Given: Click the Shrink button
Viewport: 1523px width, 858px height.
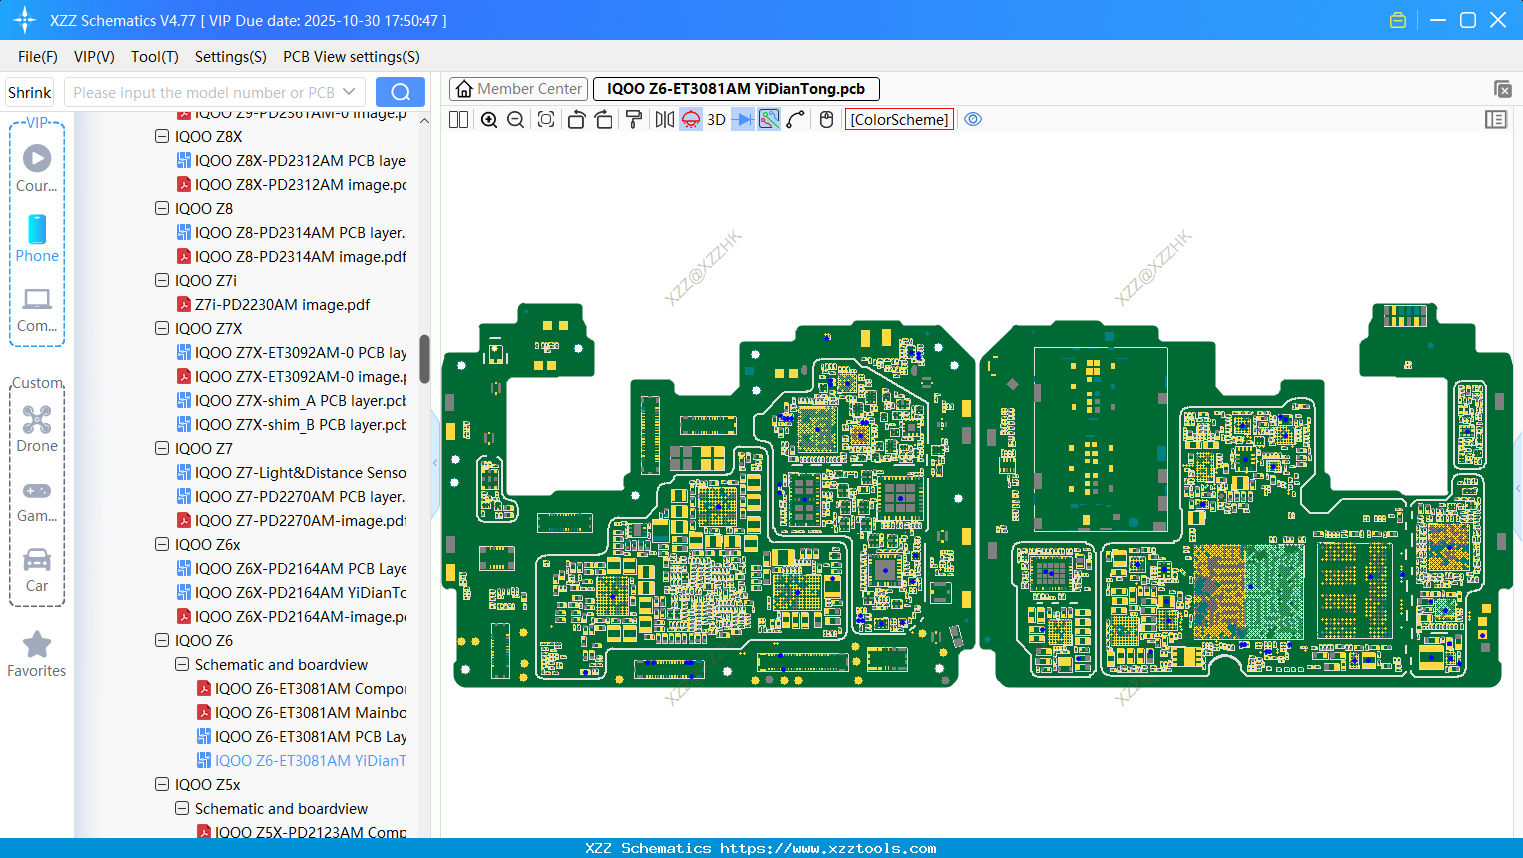Looking at the screenshot, I should point(29,92).
